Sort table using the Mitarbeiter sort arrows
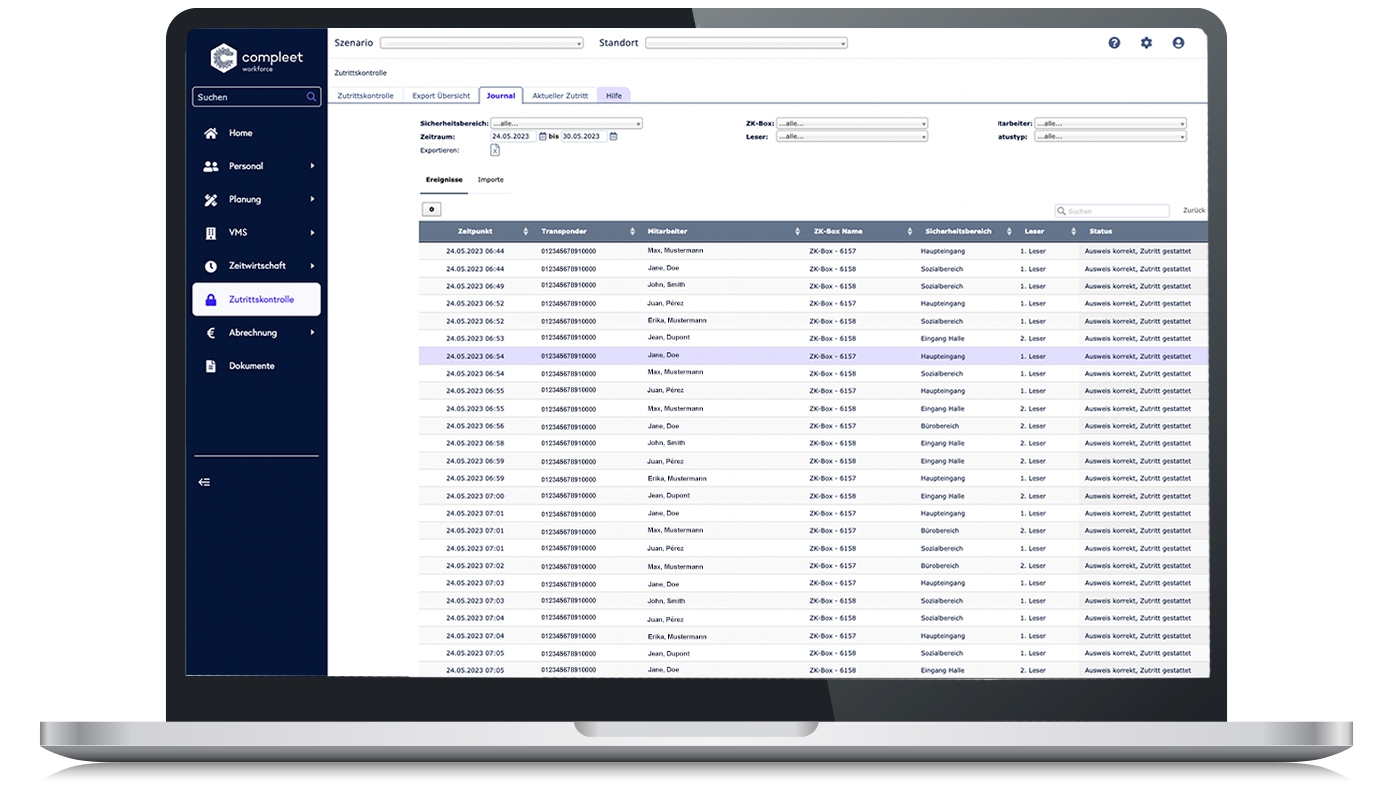Screen dimensions: 1396x795 pos(798,231)
